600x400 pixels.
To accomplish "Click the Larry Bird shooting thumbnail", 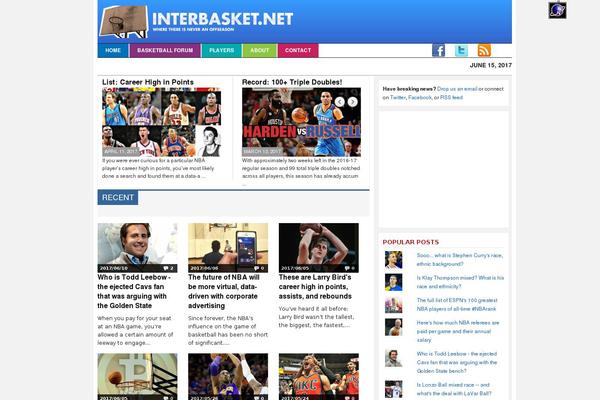I will (319, 248).
